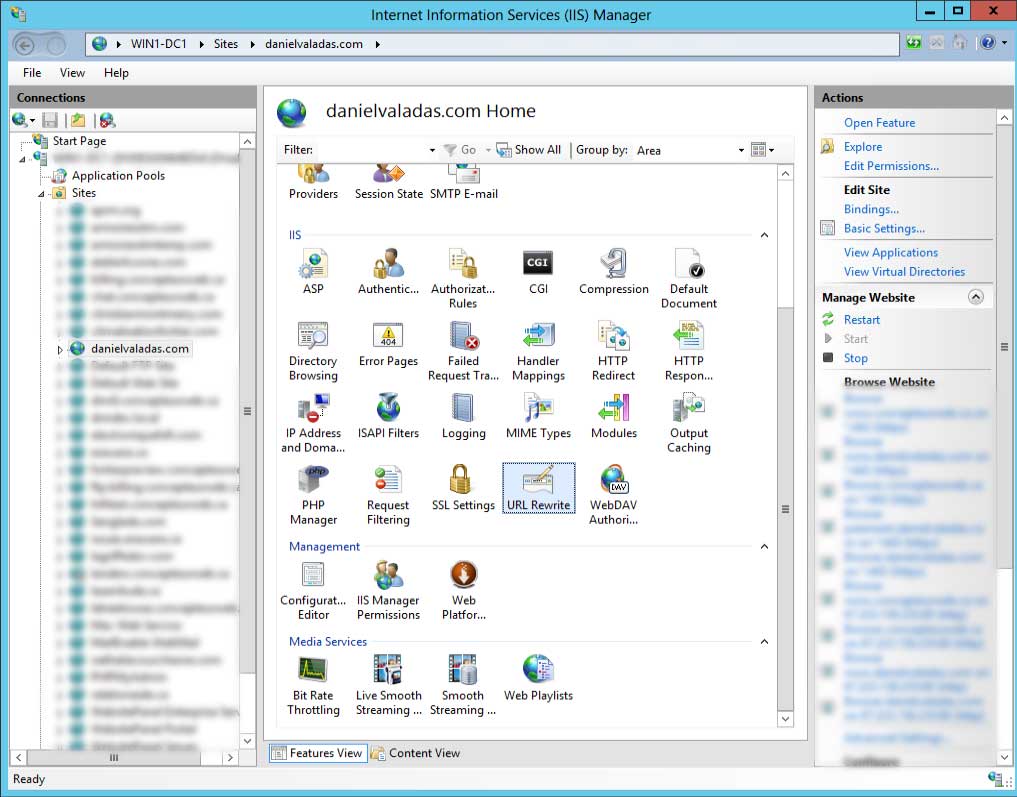Image resolution: width=1017 pixels, height=797 pixels.
Task: Expand the danielvaladas.com tree node
Action: pyautogui.click(x=60, y=350)
